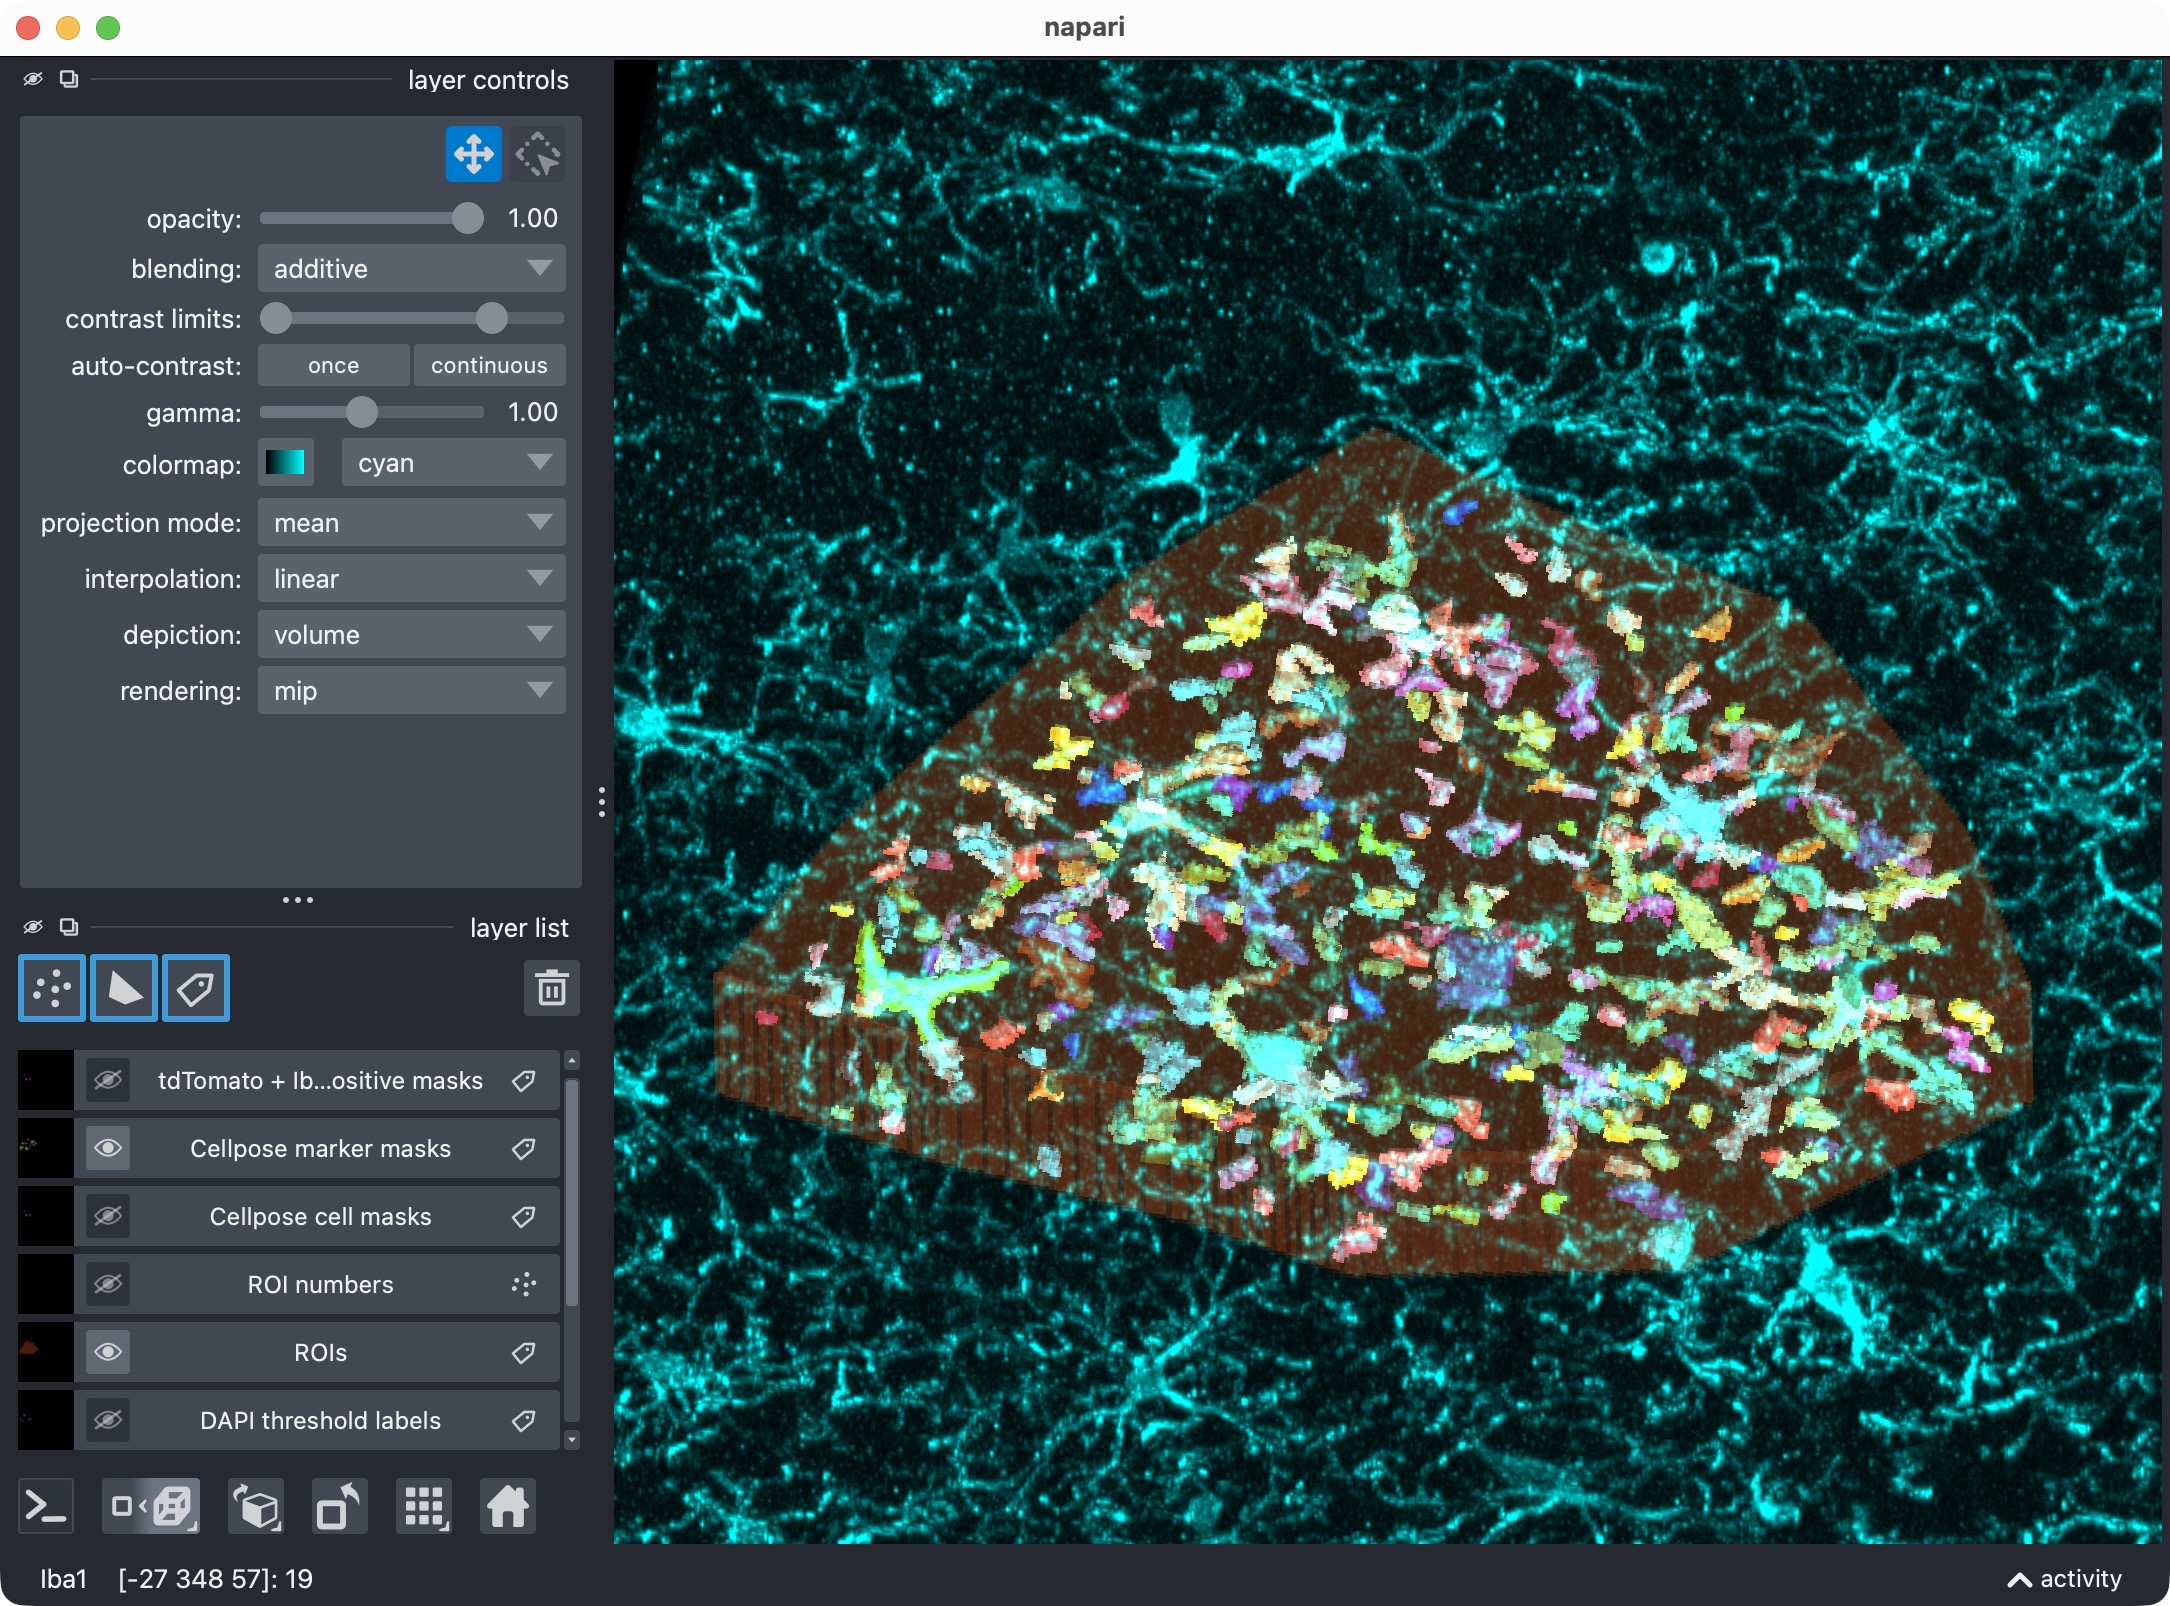Click labels icon on DAPI threshold labels row
The width and height of the screenshot is (2170, 1606).
[x=524, y=1421]
